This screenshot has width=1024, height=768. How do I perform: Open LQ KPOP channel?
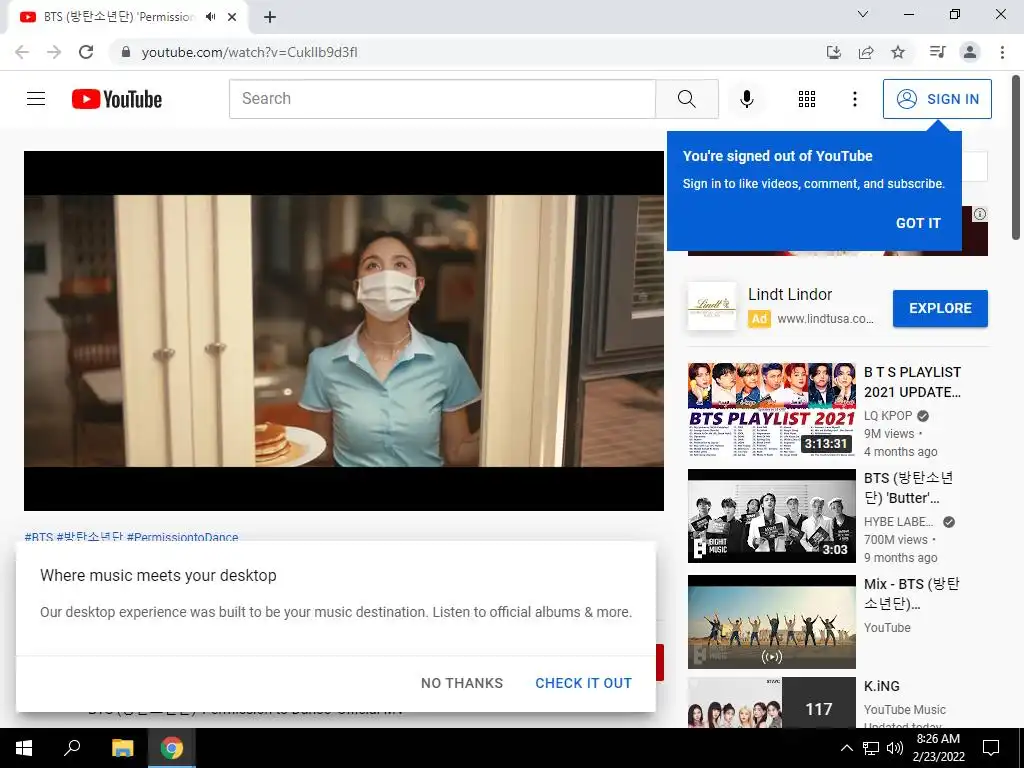(888, 415)
